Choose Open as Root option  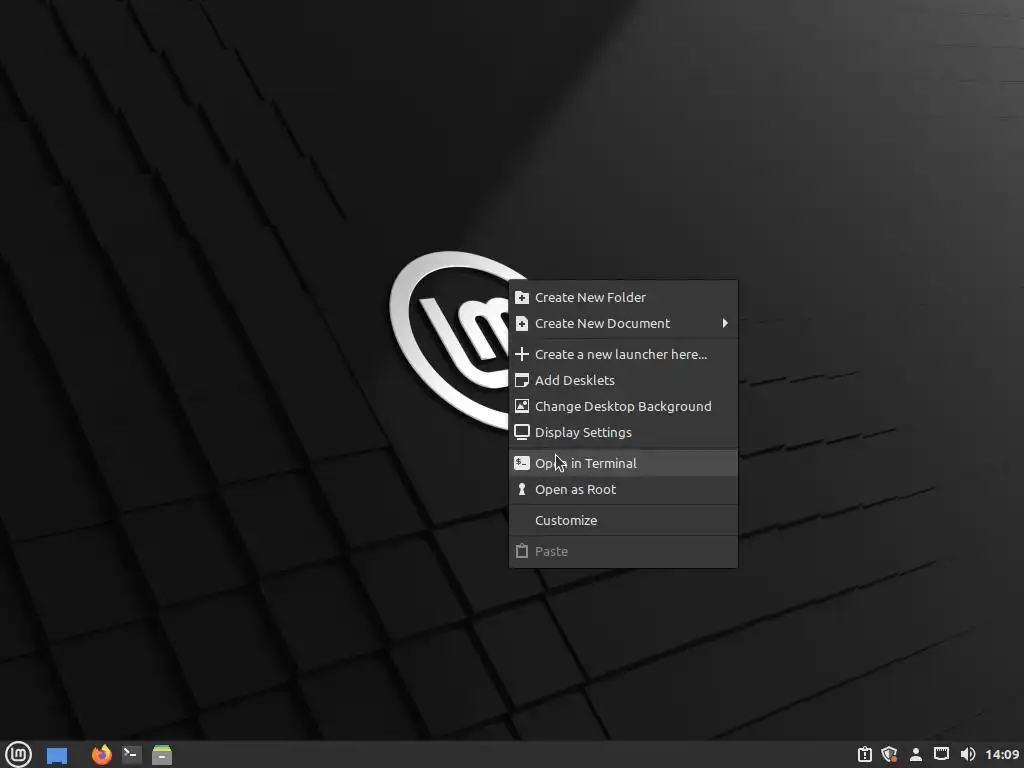point(623,489)
